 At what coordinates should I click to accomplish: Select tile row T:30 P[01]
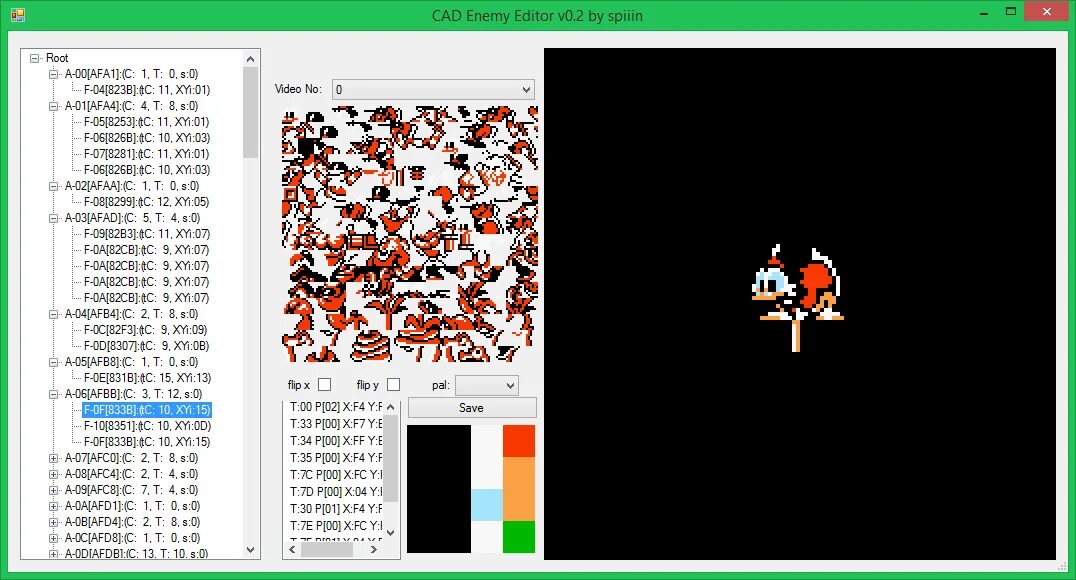click(335, 509)
